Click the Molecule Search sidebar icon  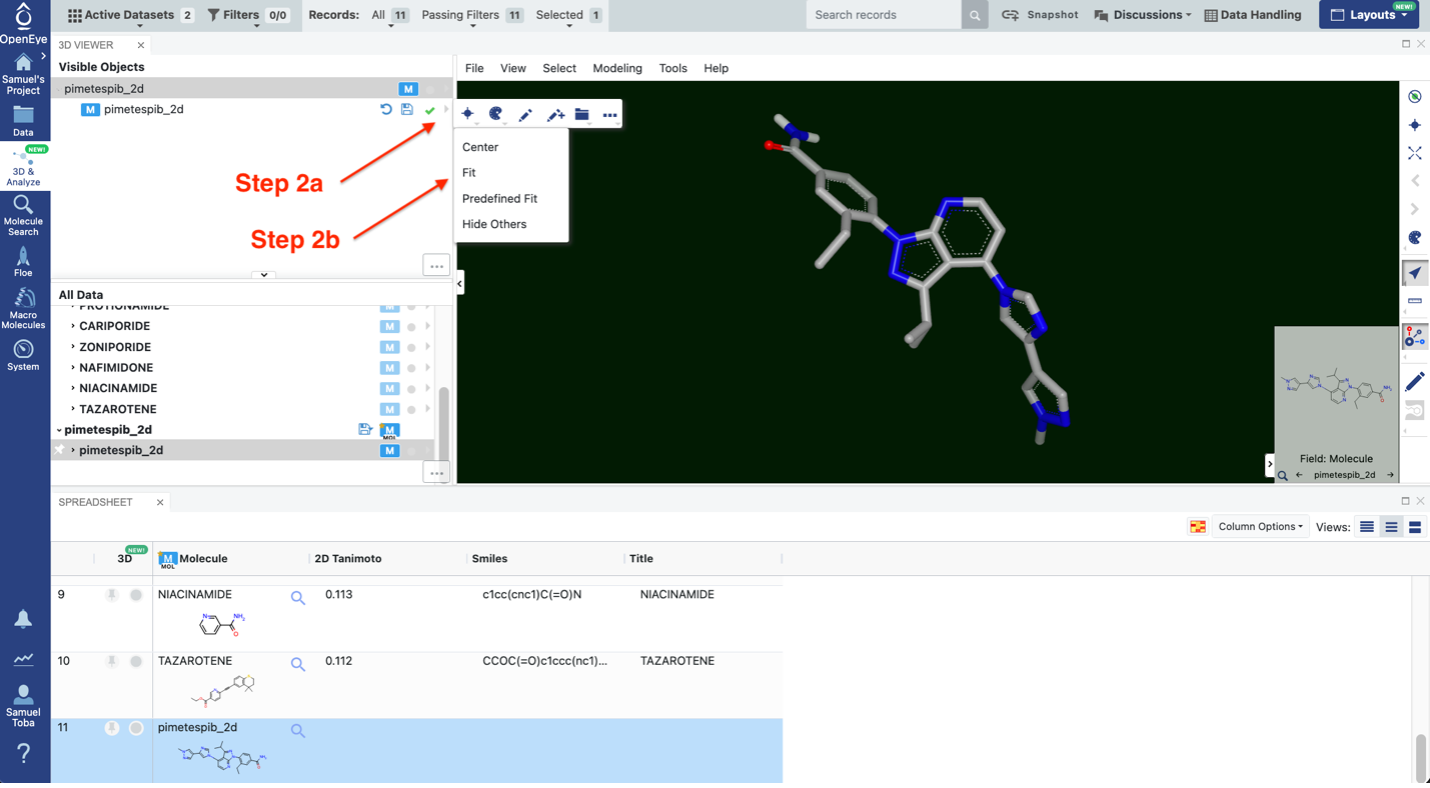pyautogui.click(x=23, y=214)
